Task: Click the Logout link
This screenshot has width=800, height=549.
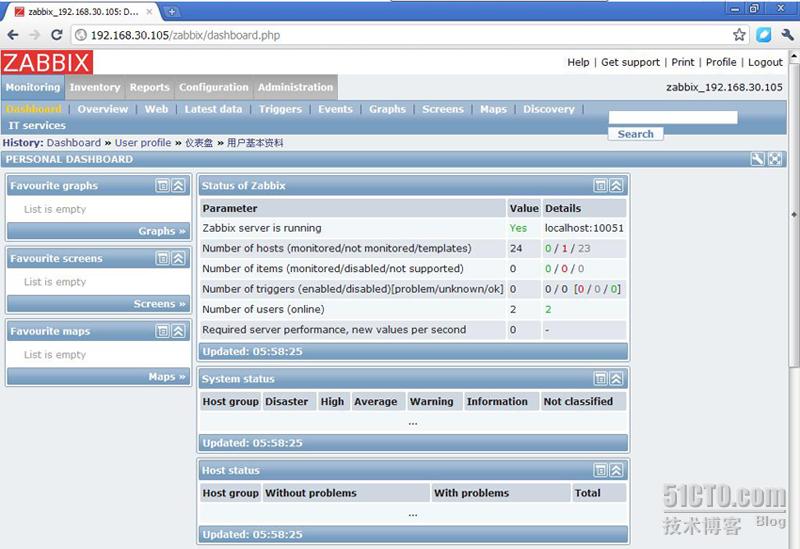Action: point(765,62)
